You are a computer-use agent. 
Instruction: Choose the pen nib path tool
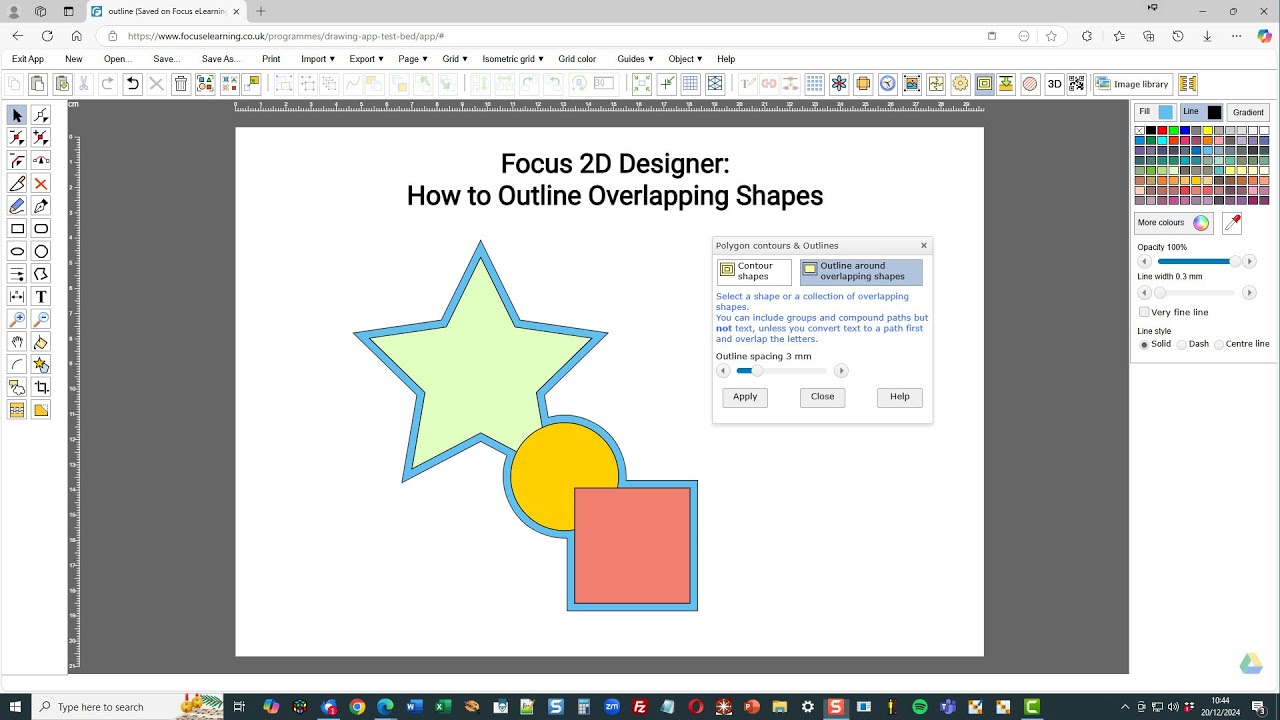click(x=41, y=206)
